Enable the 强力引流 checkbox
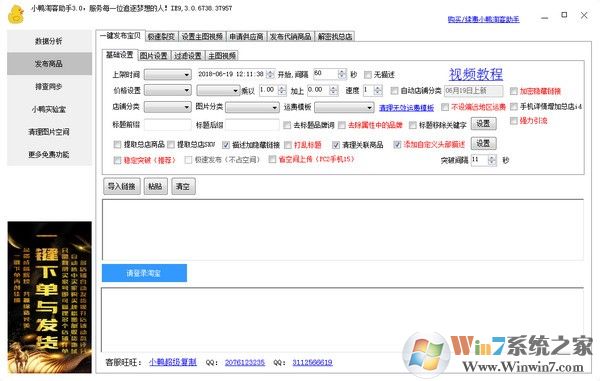 pyautogui.click(x=514, y=121)
